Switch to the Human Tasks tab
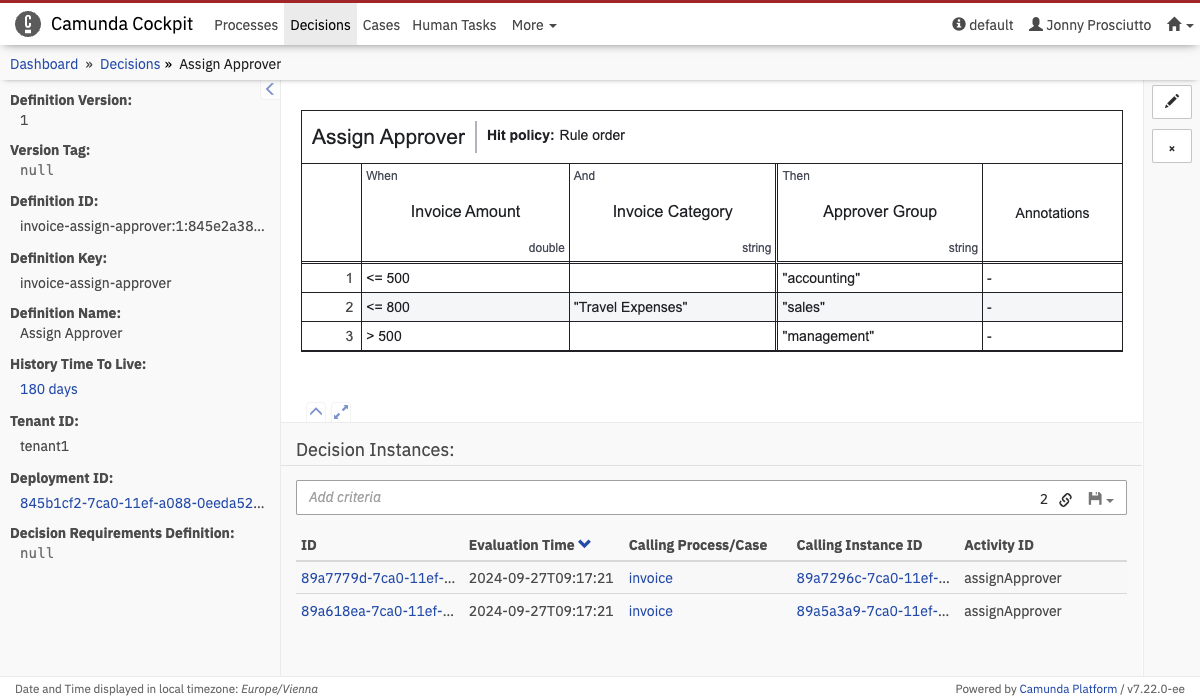This screenshot has height=700, width=1200. (454, 25)
